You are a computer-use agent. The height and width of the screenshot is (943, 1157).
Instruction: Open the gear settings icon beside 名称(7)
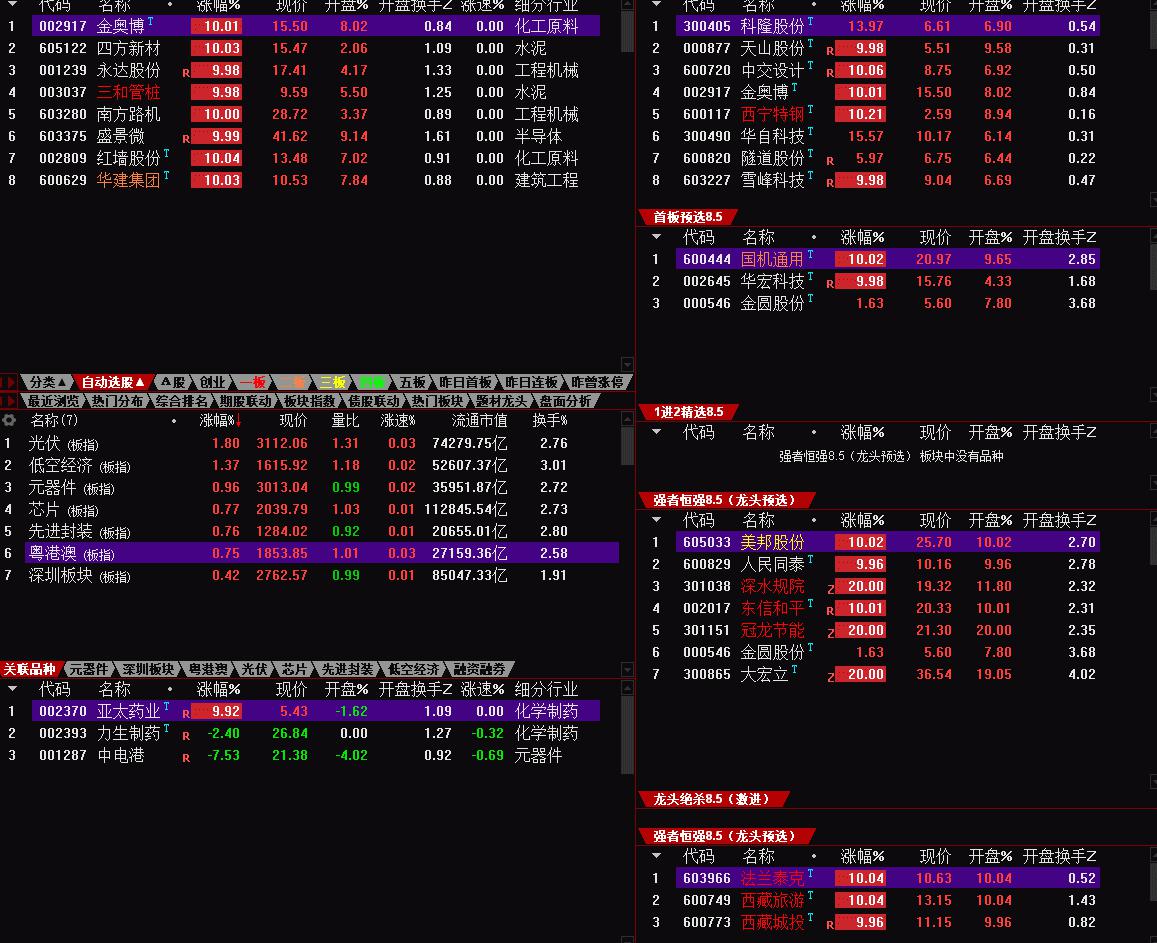(9, 420)
